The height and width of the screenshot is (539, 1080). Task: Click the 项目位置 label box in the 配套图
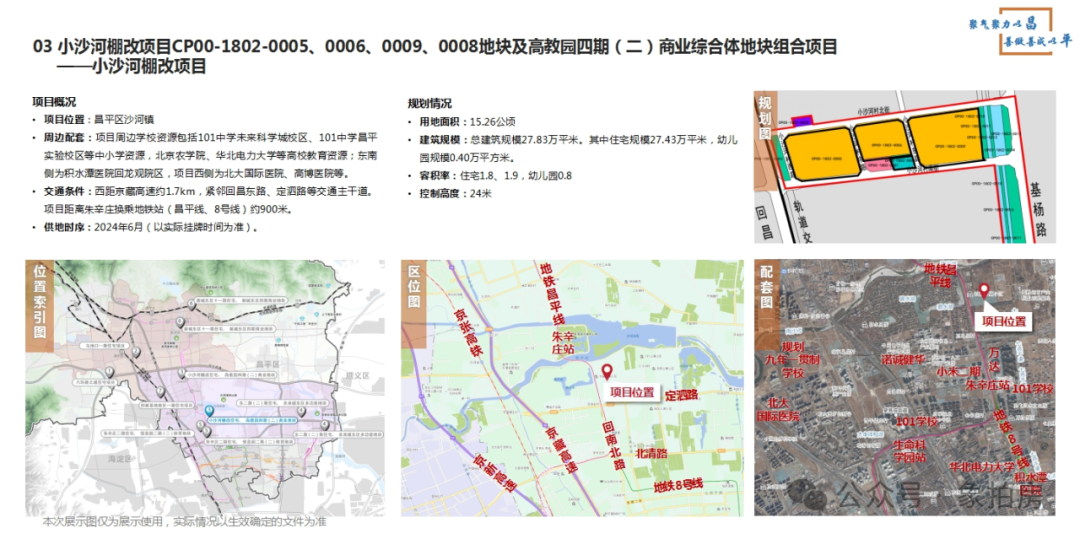[x=1002, y=321]
